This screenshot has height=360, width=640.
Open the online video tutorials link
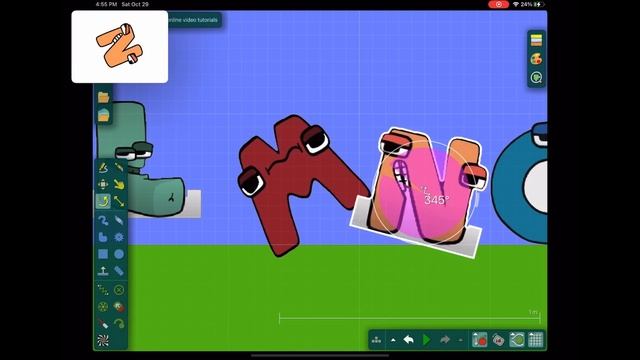[x=193, y=20]
